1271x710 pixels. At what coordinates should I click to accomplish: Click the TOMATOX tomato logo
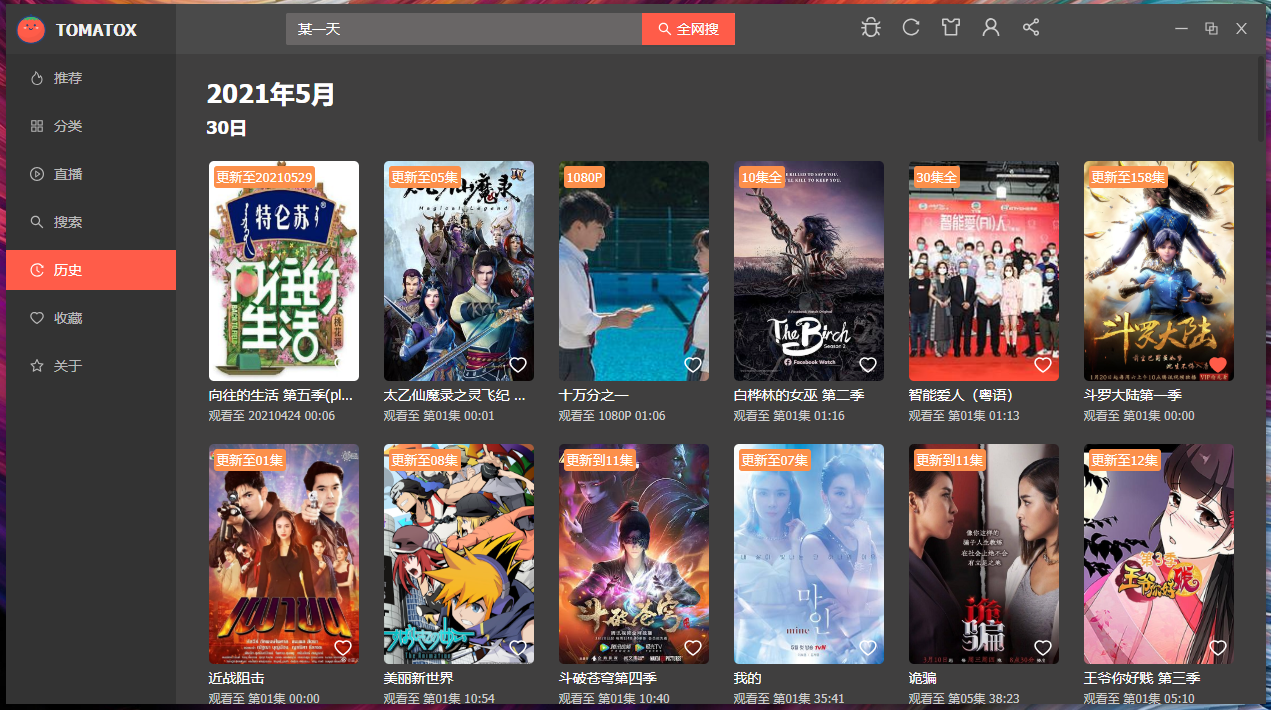[31, 30]
